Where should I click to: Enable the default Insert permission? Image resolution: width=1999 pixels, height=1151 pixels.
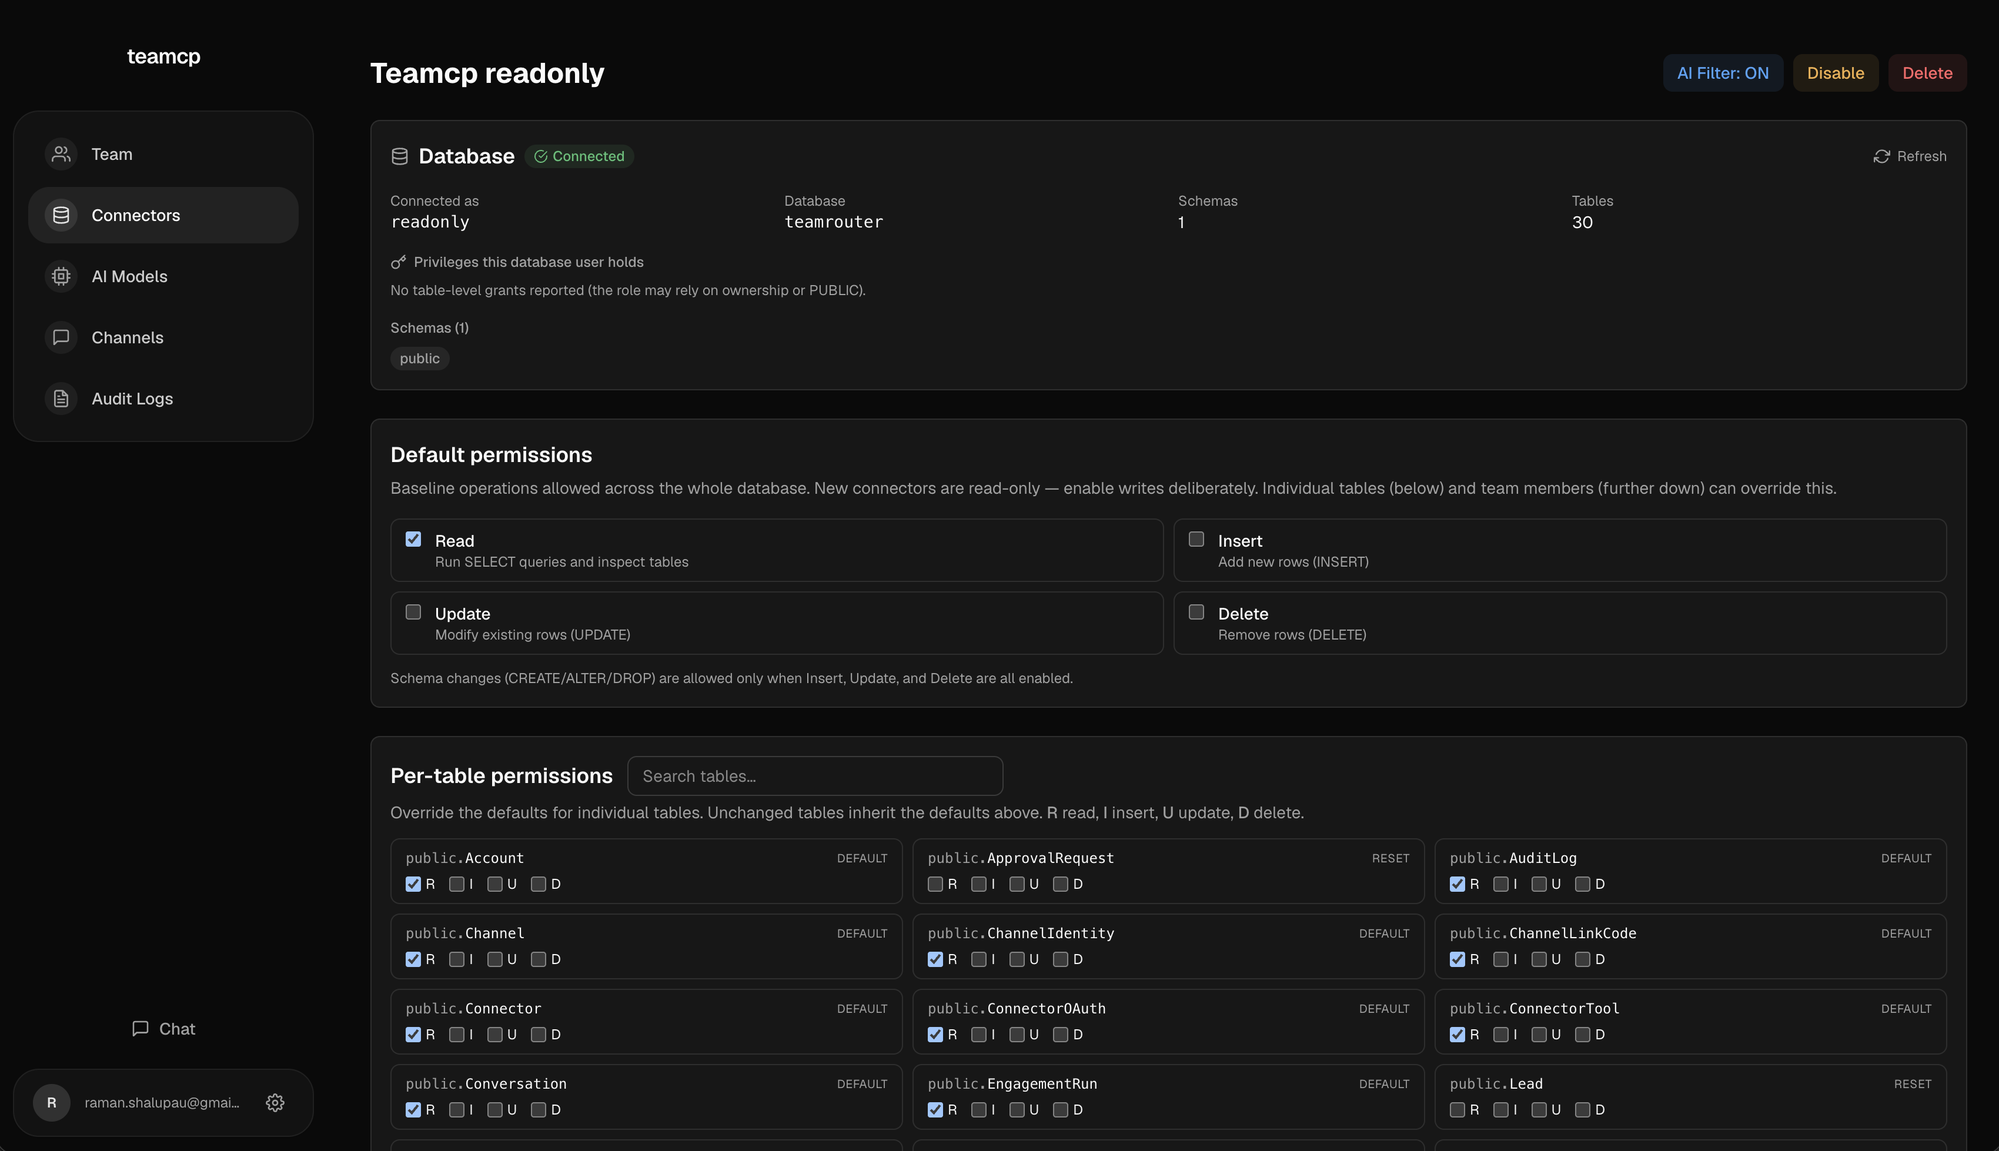coord(1196,539)
